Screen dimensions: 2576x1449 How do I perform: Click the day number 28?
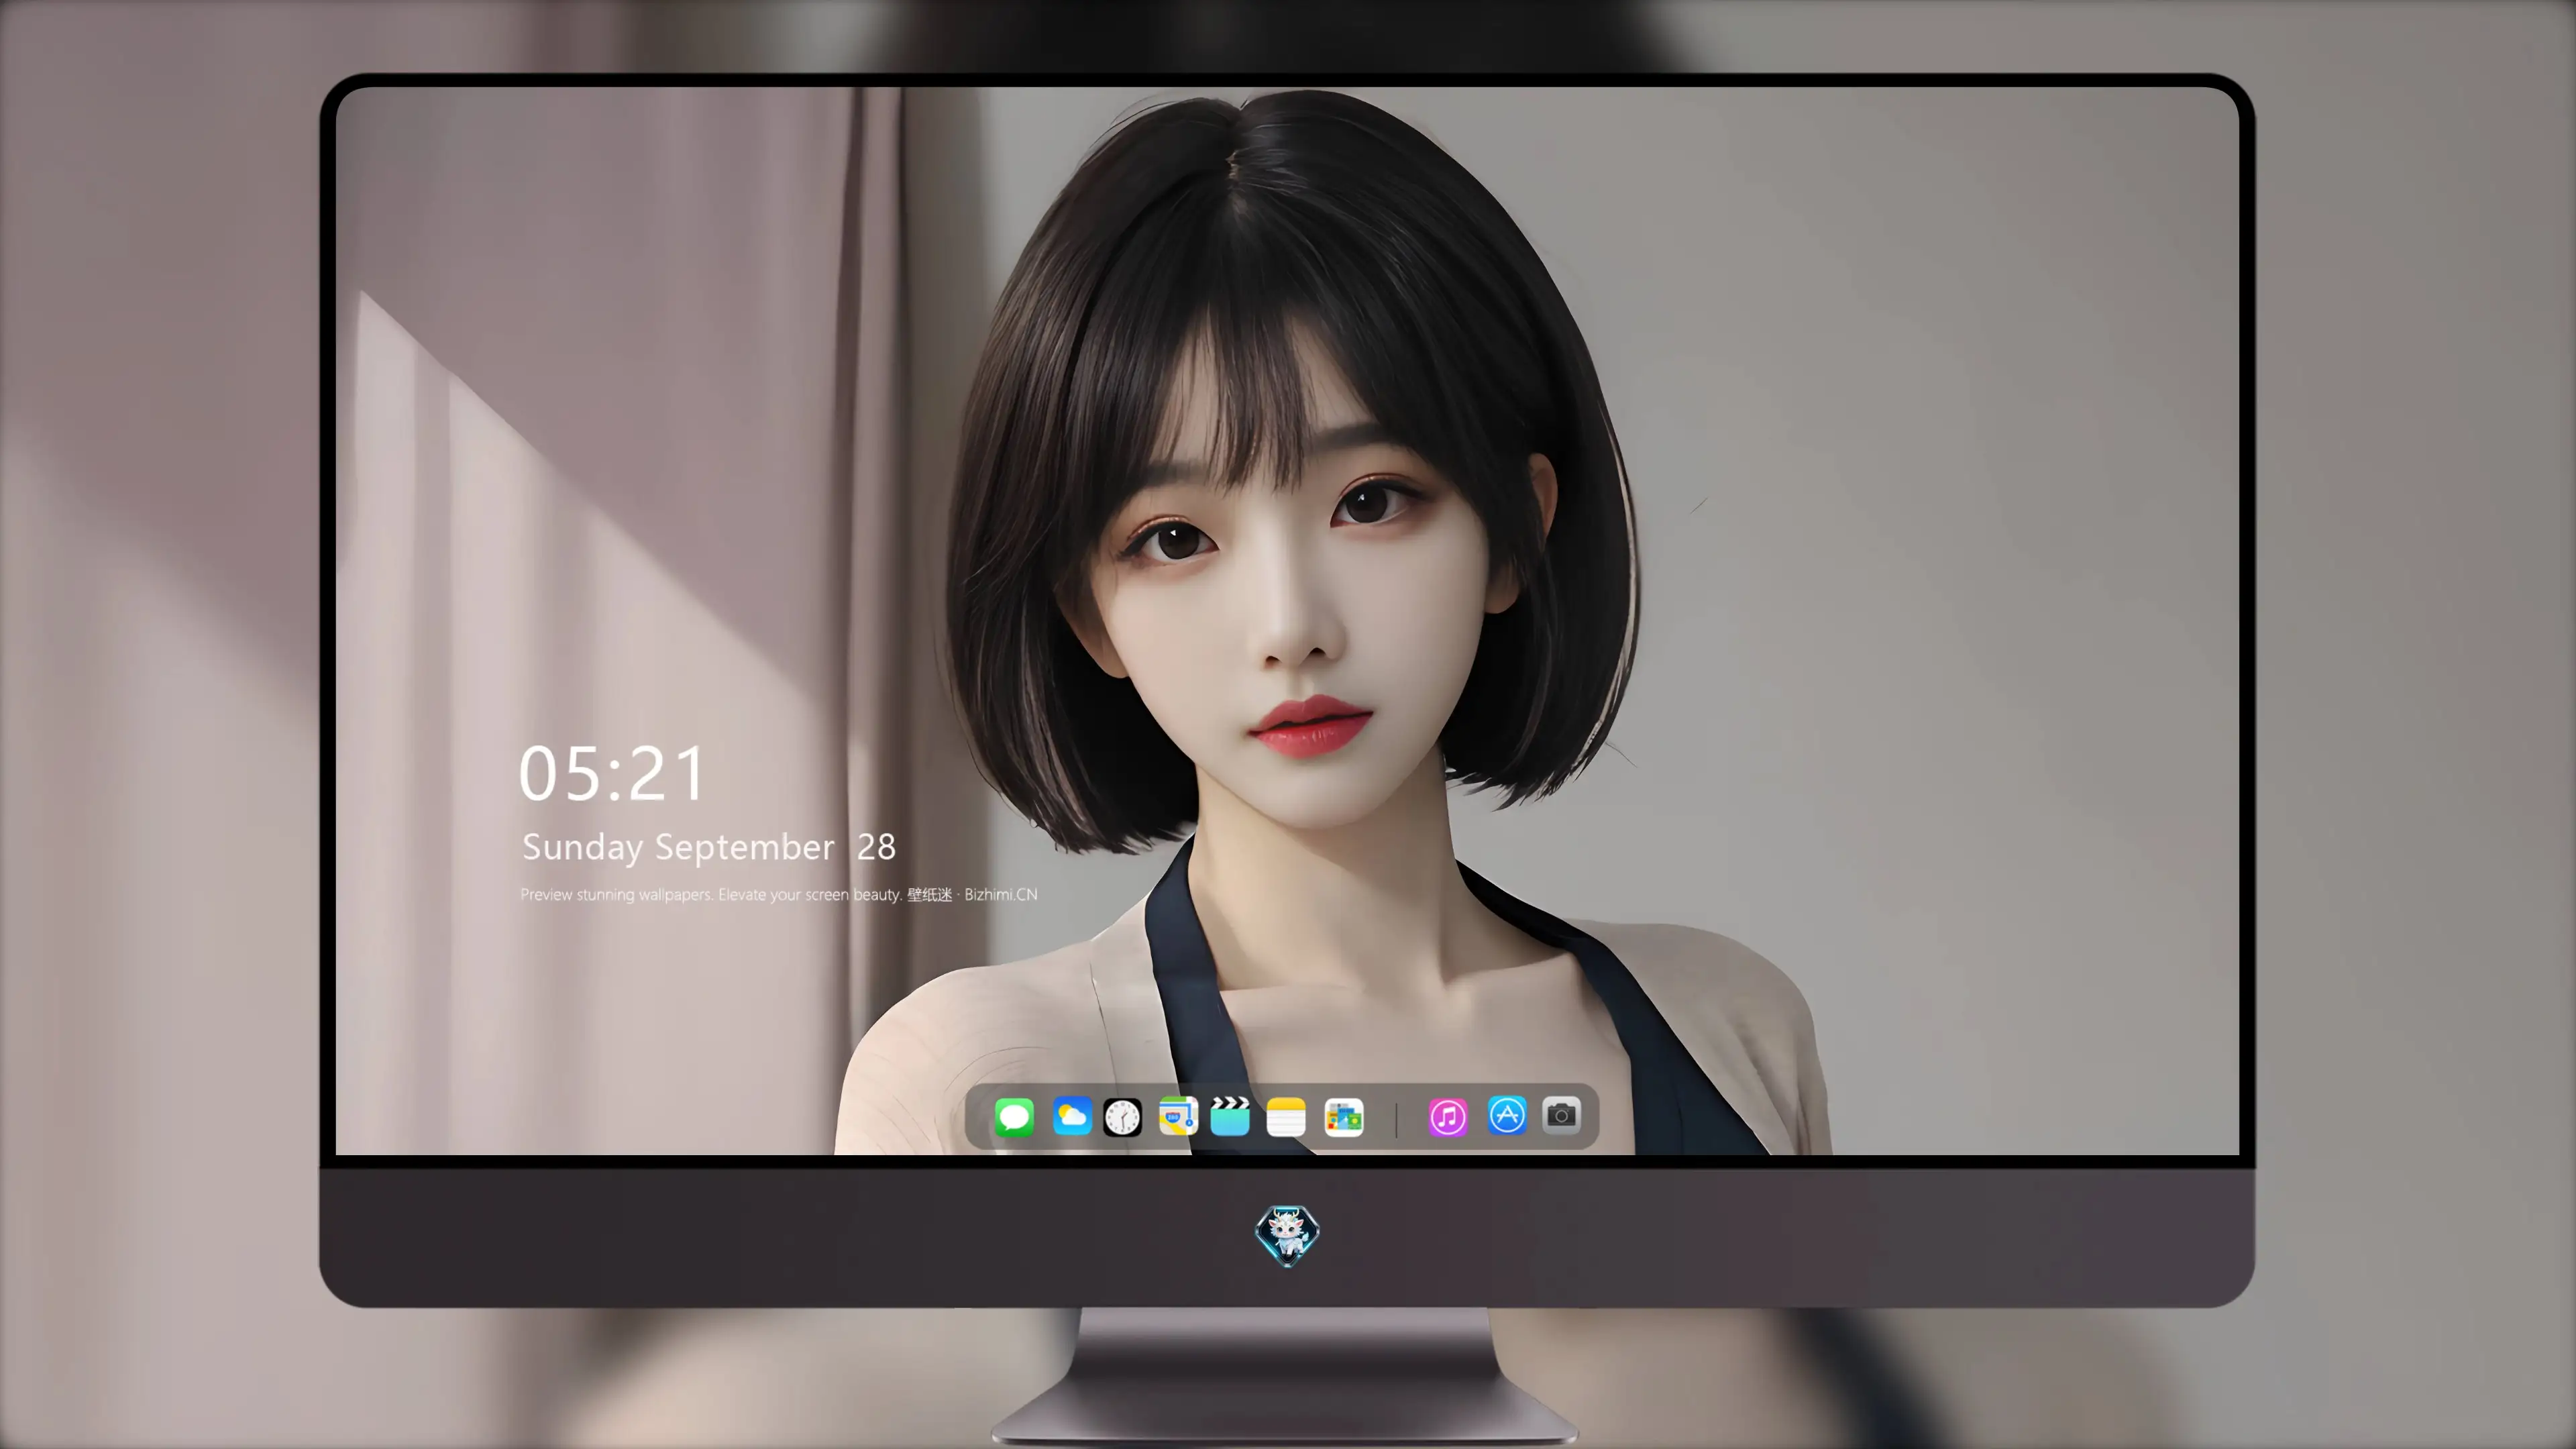tap(876, 847)
